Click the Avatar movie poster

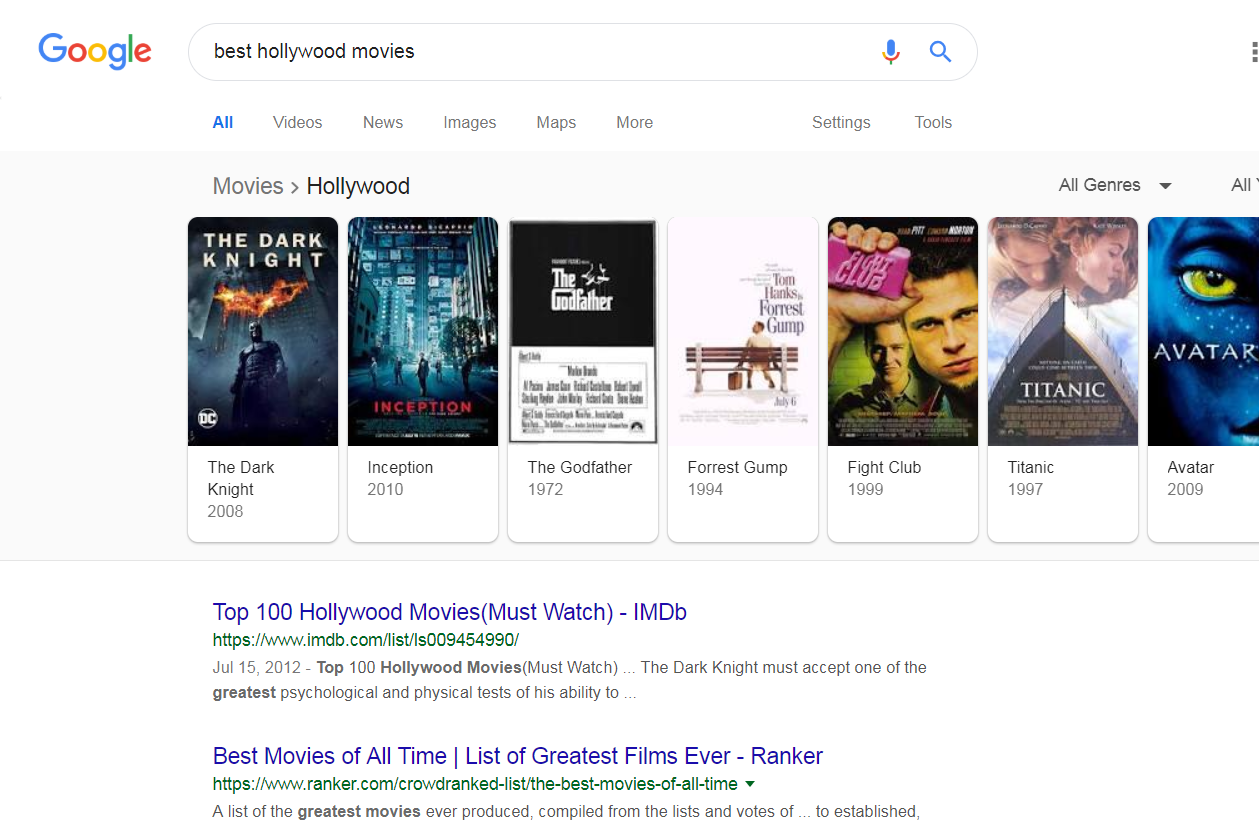pyautogui.click(x=1203, y=331)
